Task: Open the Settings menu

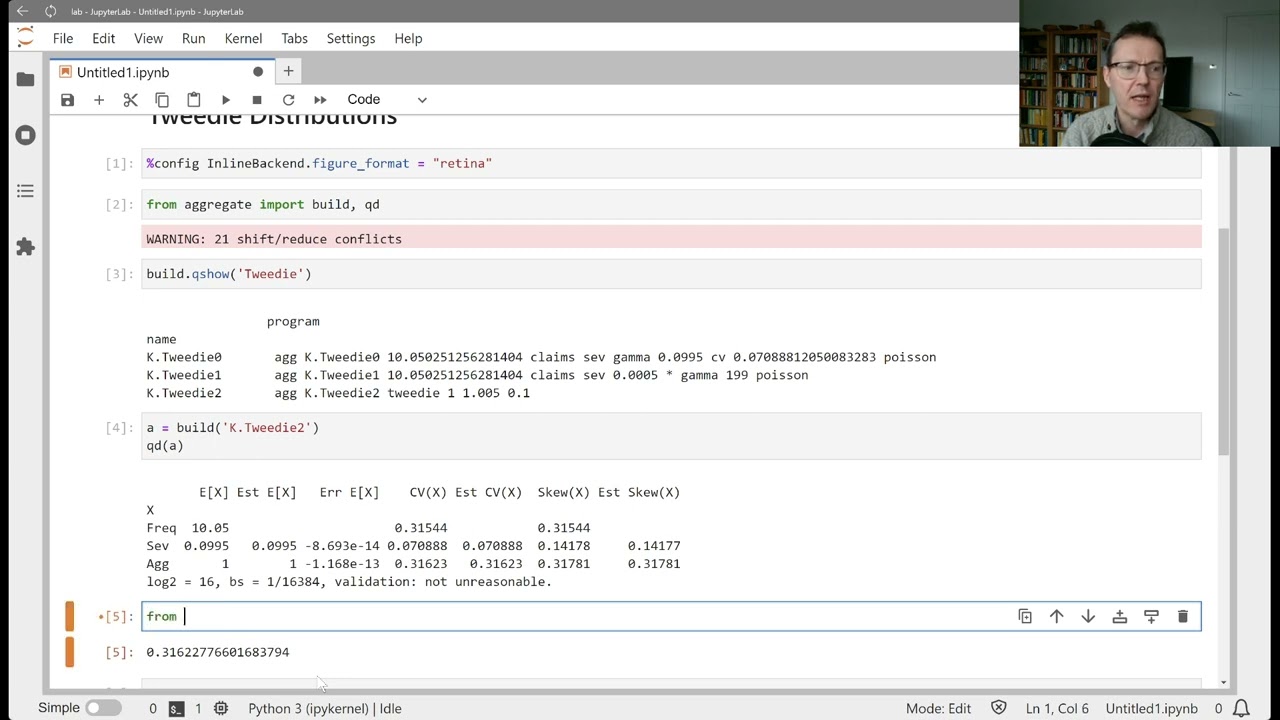Action: 350,38
